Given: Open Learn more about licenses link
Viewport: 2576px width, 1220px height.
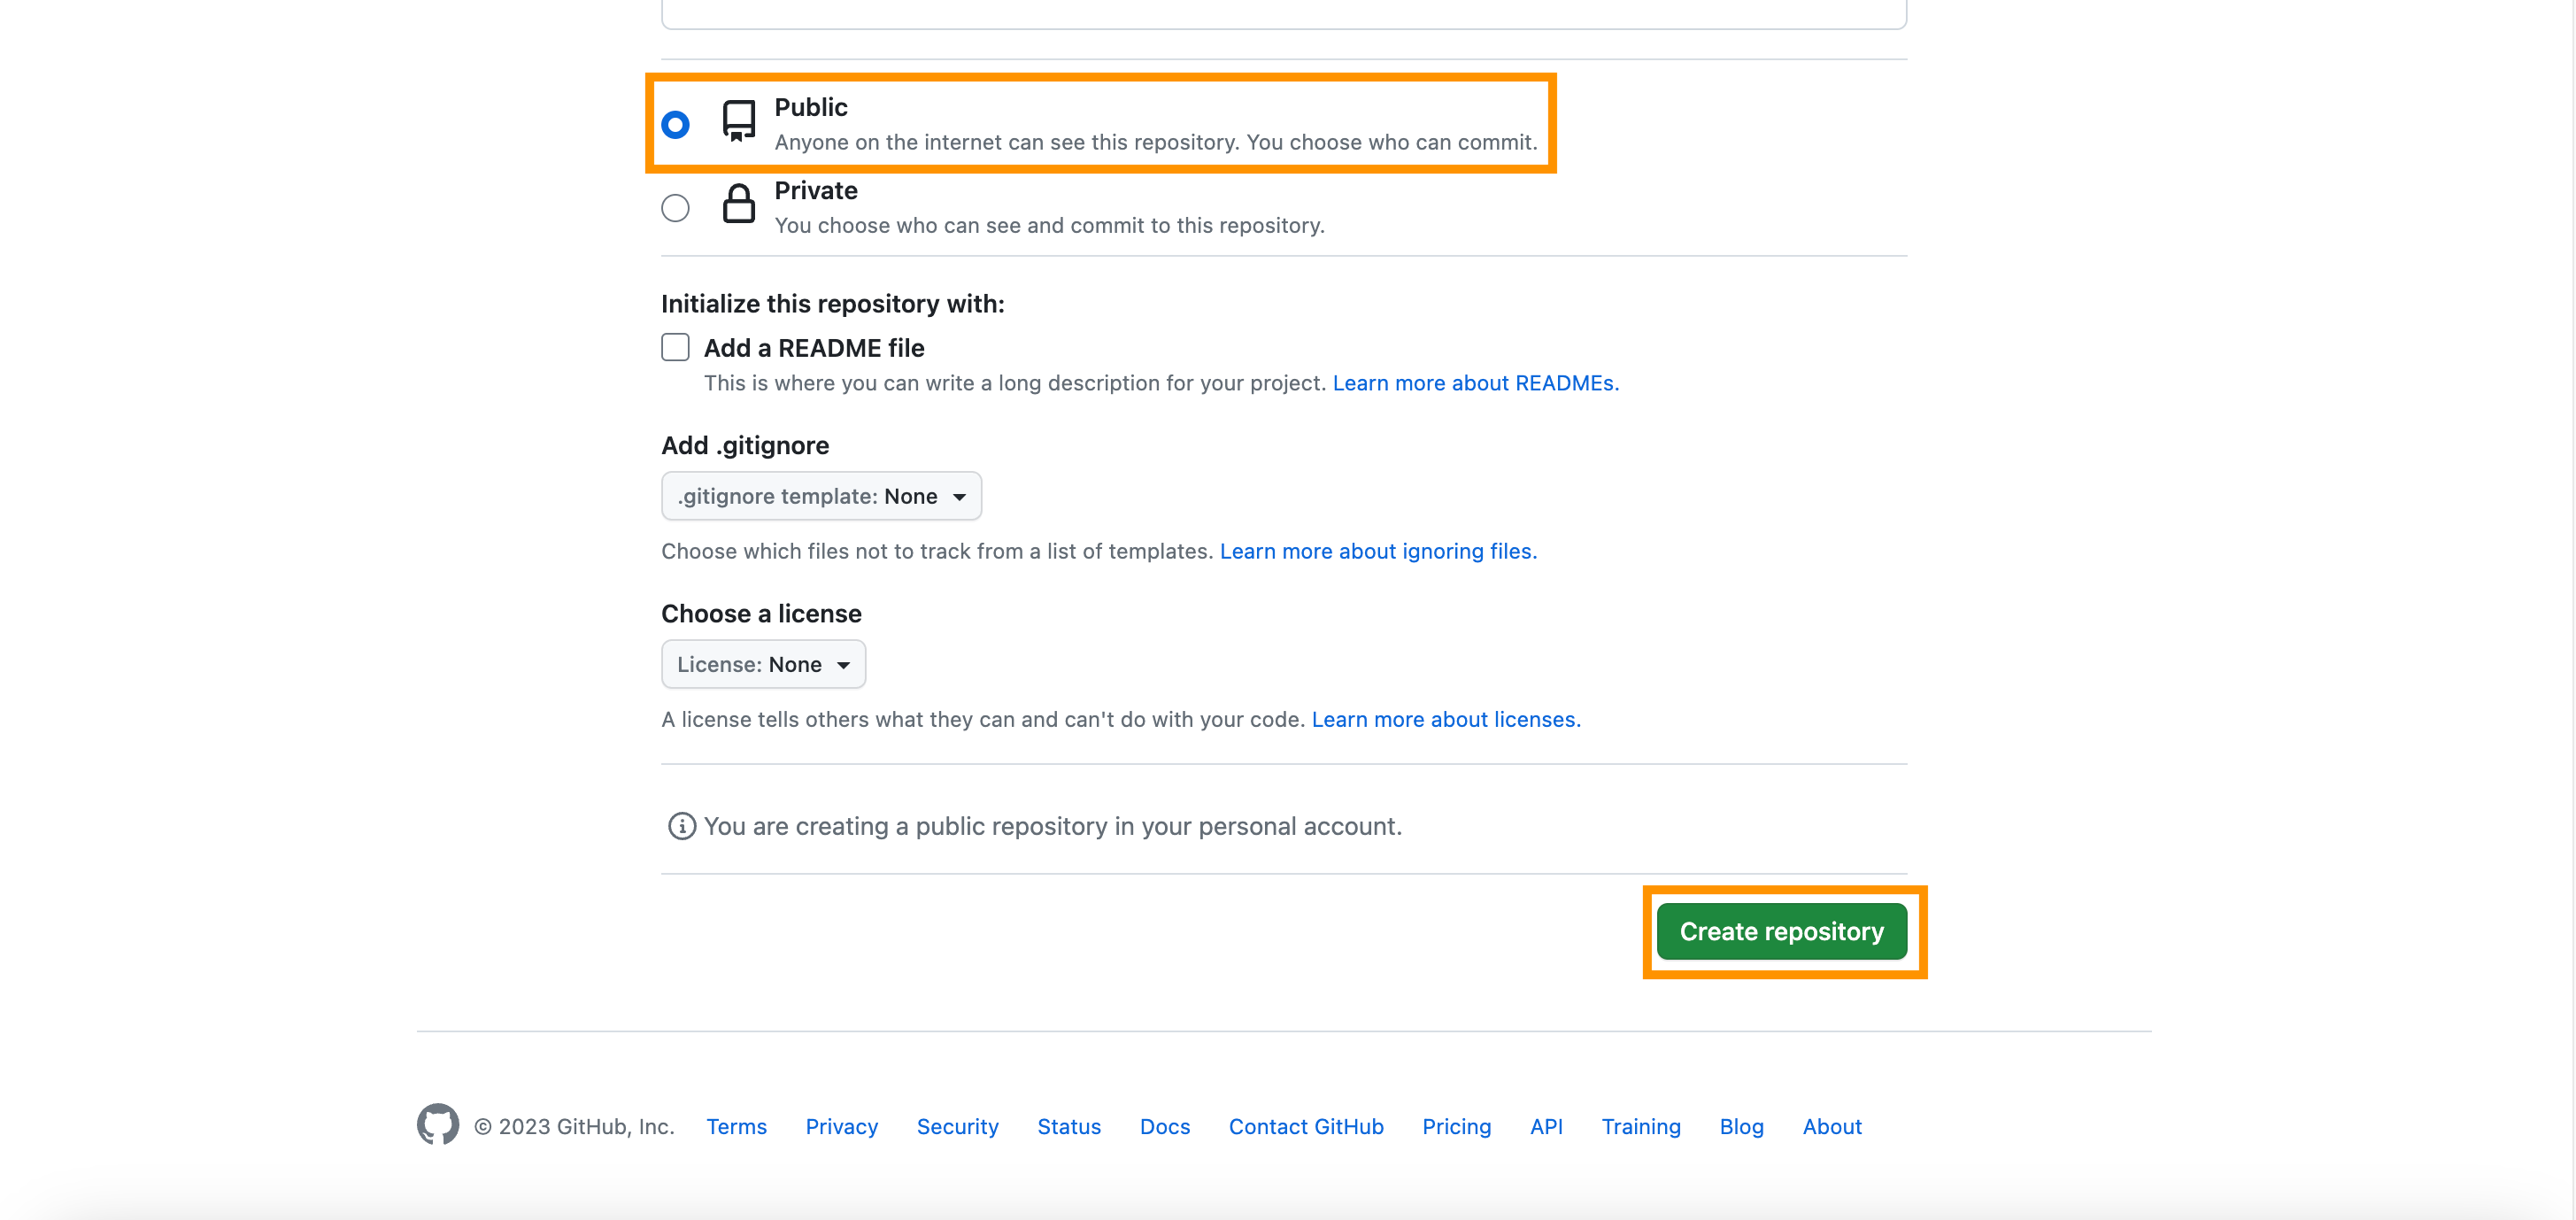Looking at the screenshot, I should (x=1445, y=719).
